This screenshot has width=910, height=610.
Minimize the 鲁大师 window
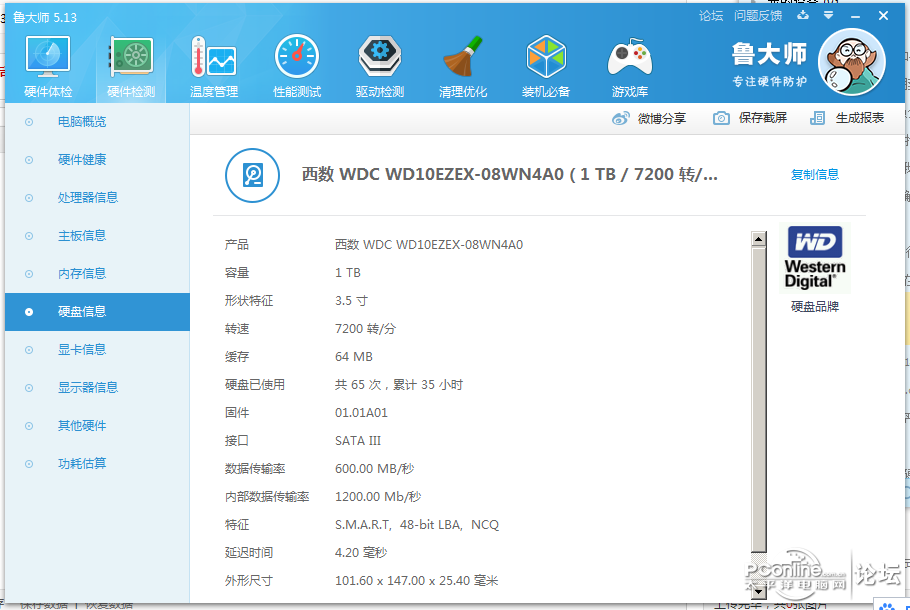[x=855, y=16]
